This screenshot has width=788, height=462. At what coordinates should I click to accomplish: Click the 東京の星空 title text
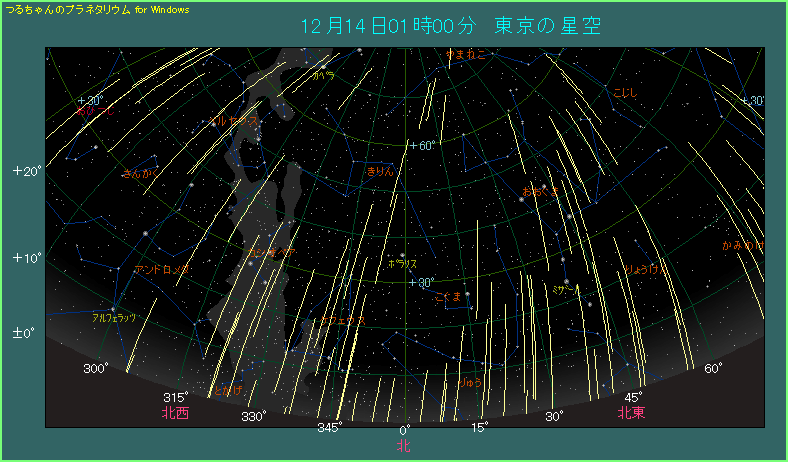pyautogui.click(x=547, y=26)
